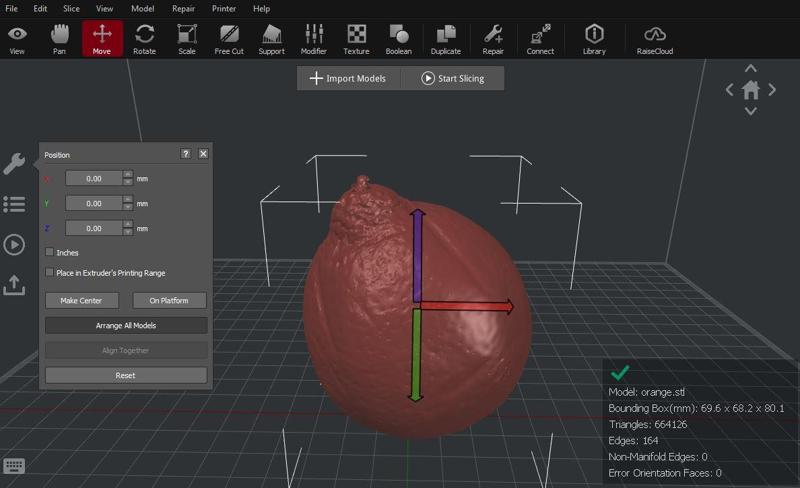Open the View menu
800x488 pixels.
coord(105,9)
